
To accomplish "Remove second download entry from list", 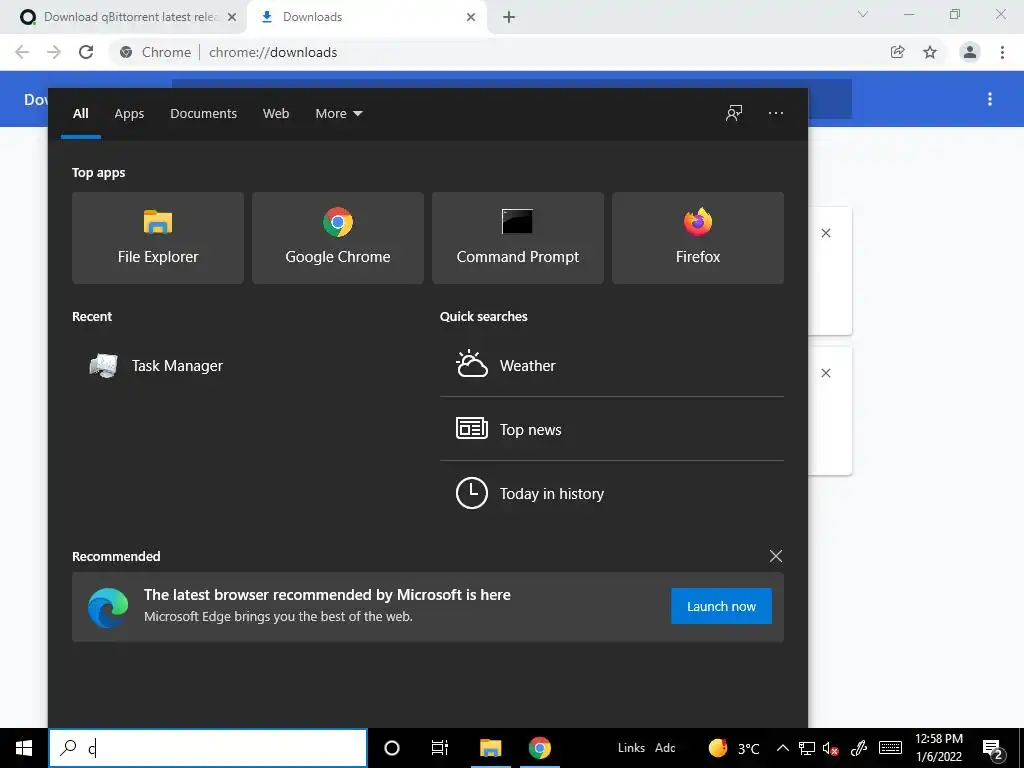I will [825, 373].
